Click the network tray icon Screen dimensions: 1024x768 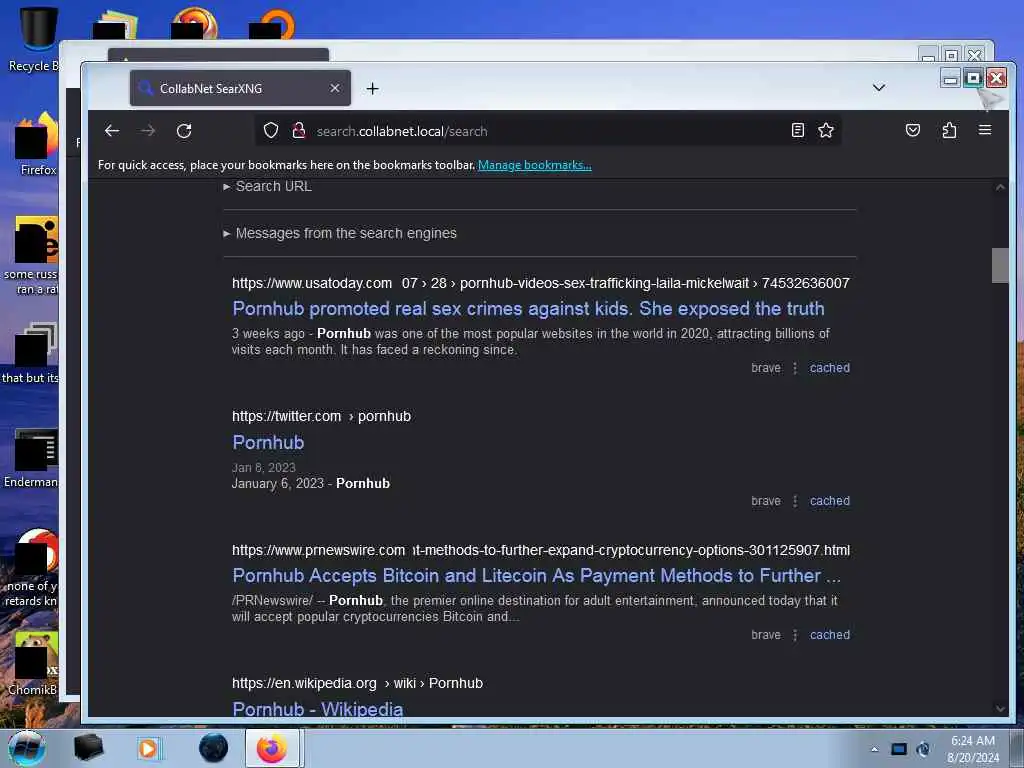(899, 749)
